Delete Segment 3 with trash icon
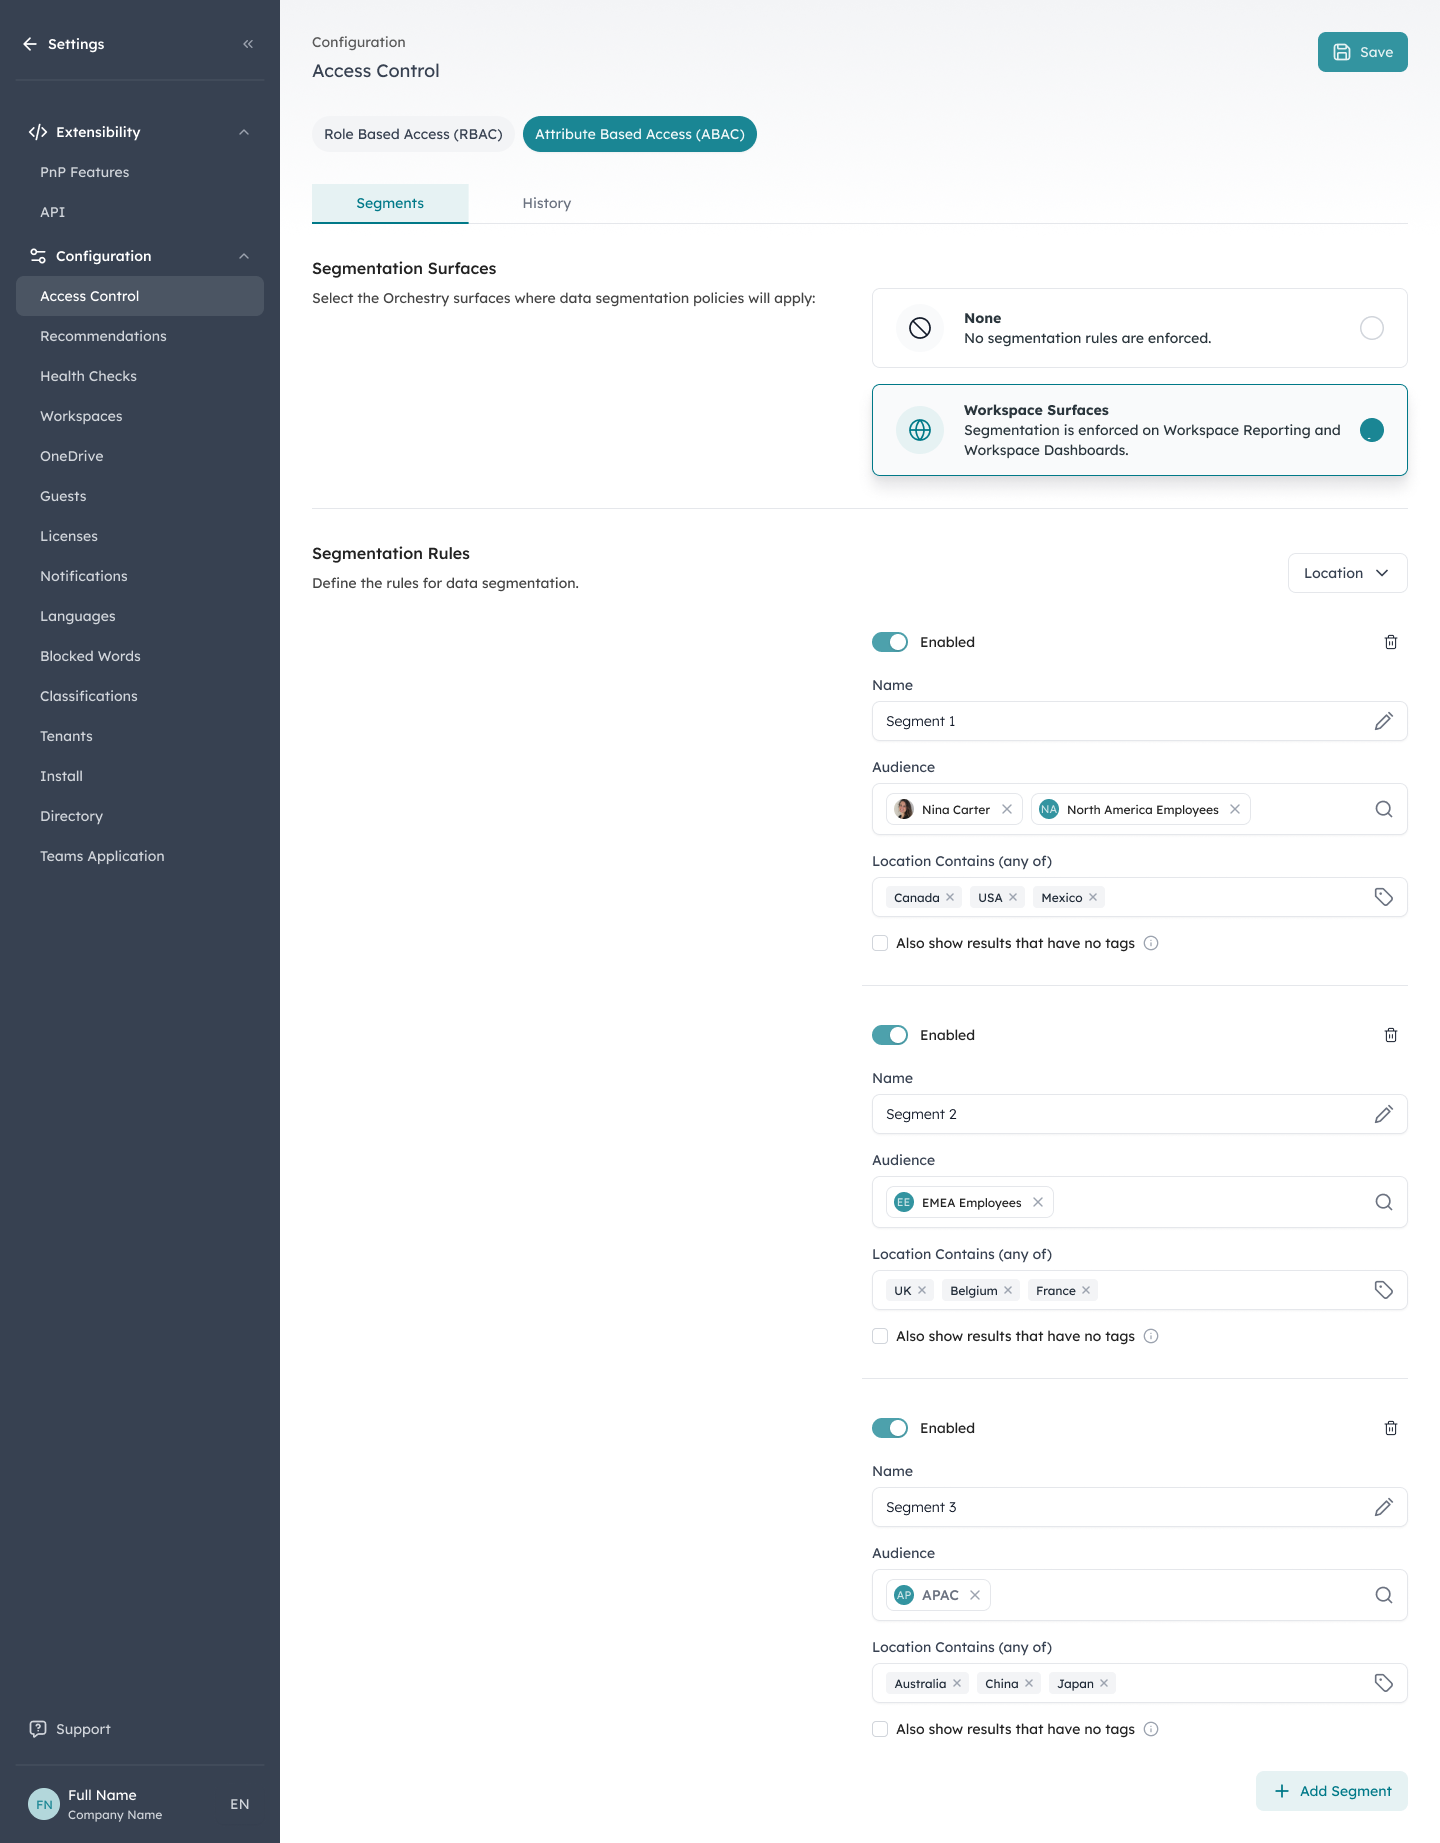This screenshot has height=1843, width=1440. click(1390, 1428)
